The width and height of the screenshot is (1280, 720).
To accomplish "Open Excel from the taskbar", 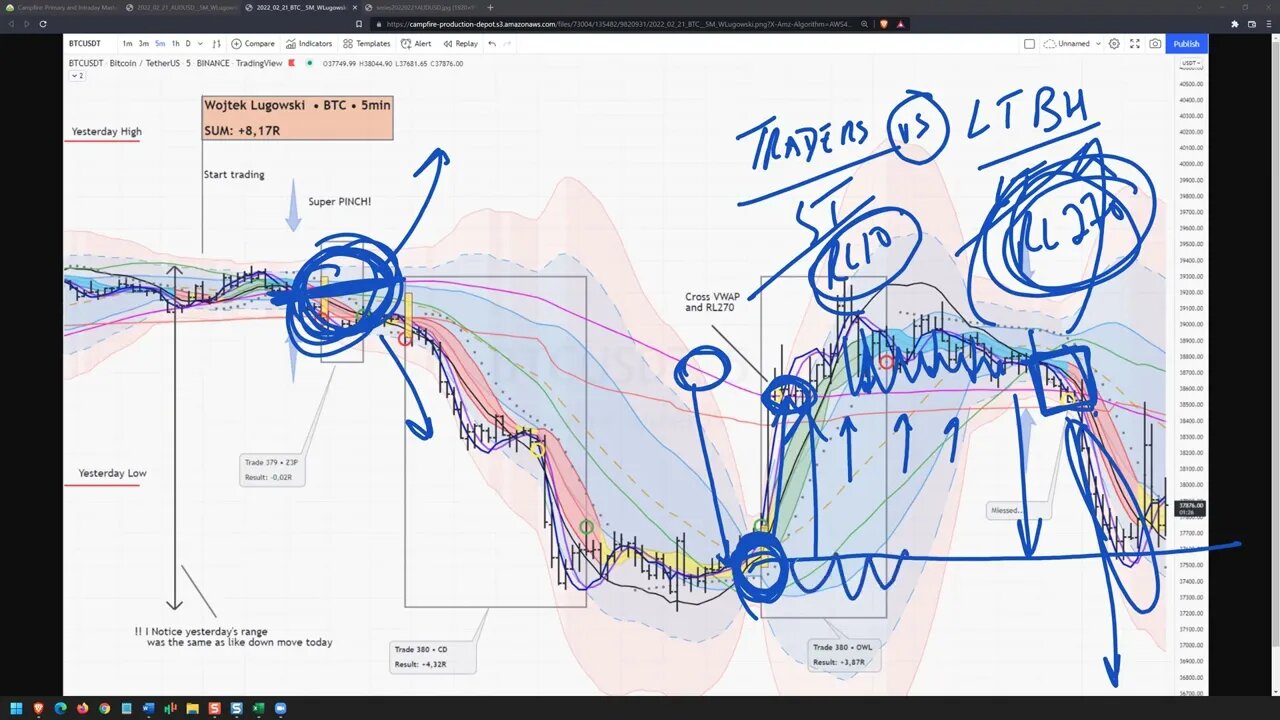I will (258, 708).
